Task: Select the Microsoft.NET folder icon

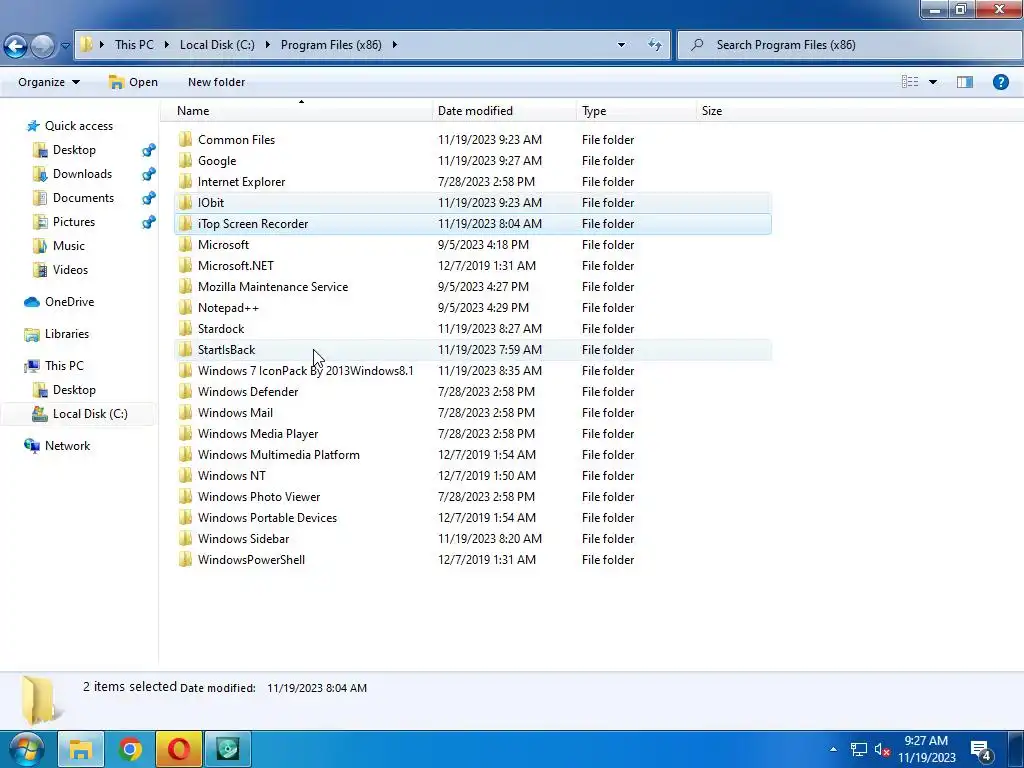Action: click(185, 265)
